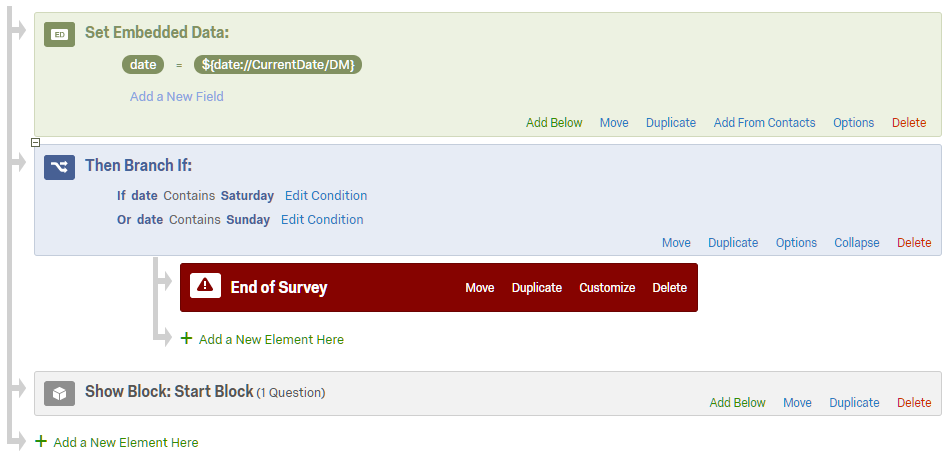Click the Embedded Data ED icon
The height and width of the screenshot is (463, 951).
(59, 34)
